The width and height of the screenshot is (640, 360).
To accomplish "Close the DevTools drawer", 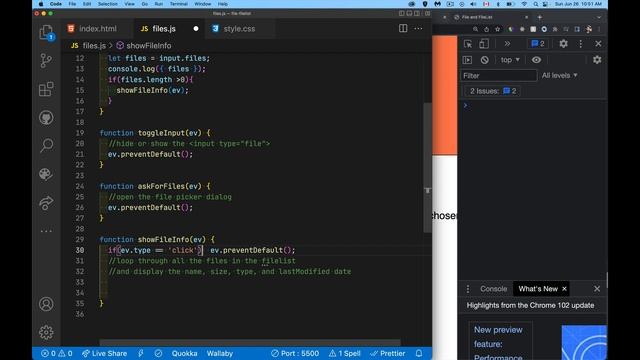I will [x=597, y=289].
